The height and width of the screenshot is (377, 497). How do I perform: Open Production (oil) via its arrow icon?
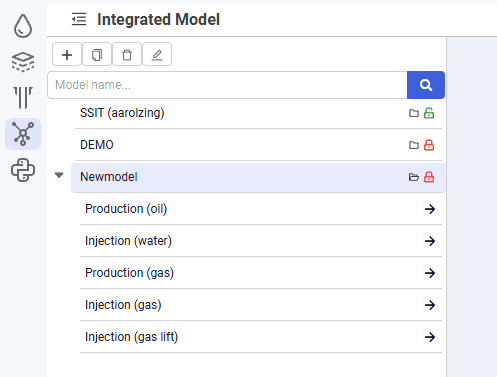click(430, 209)
